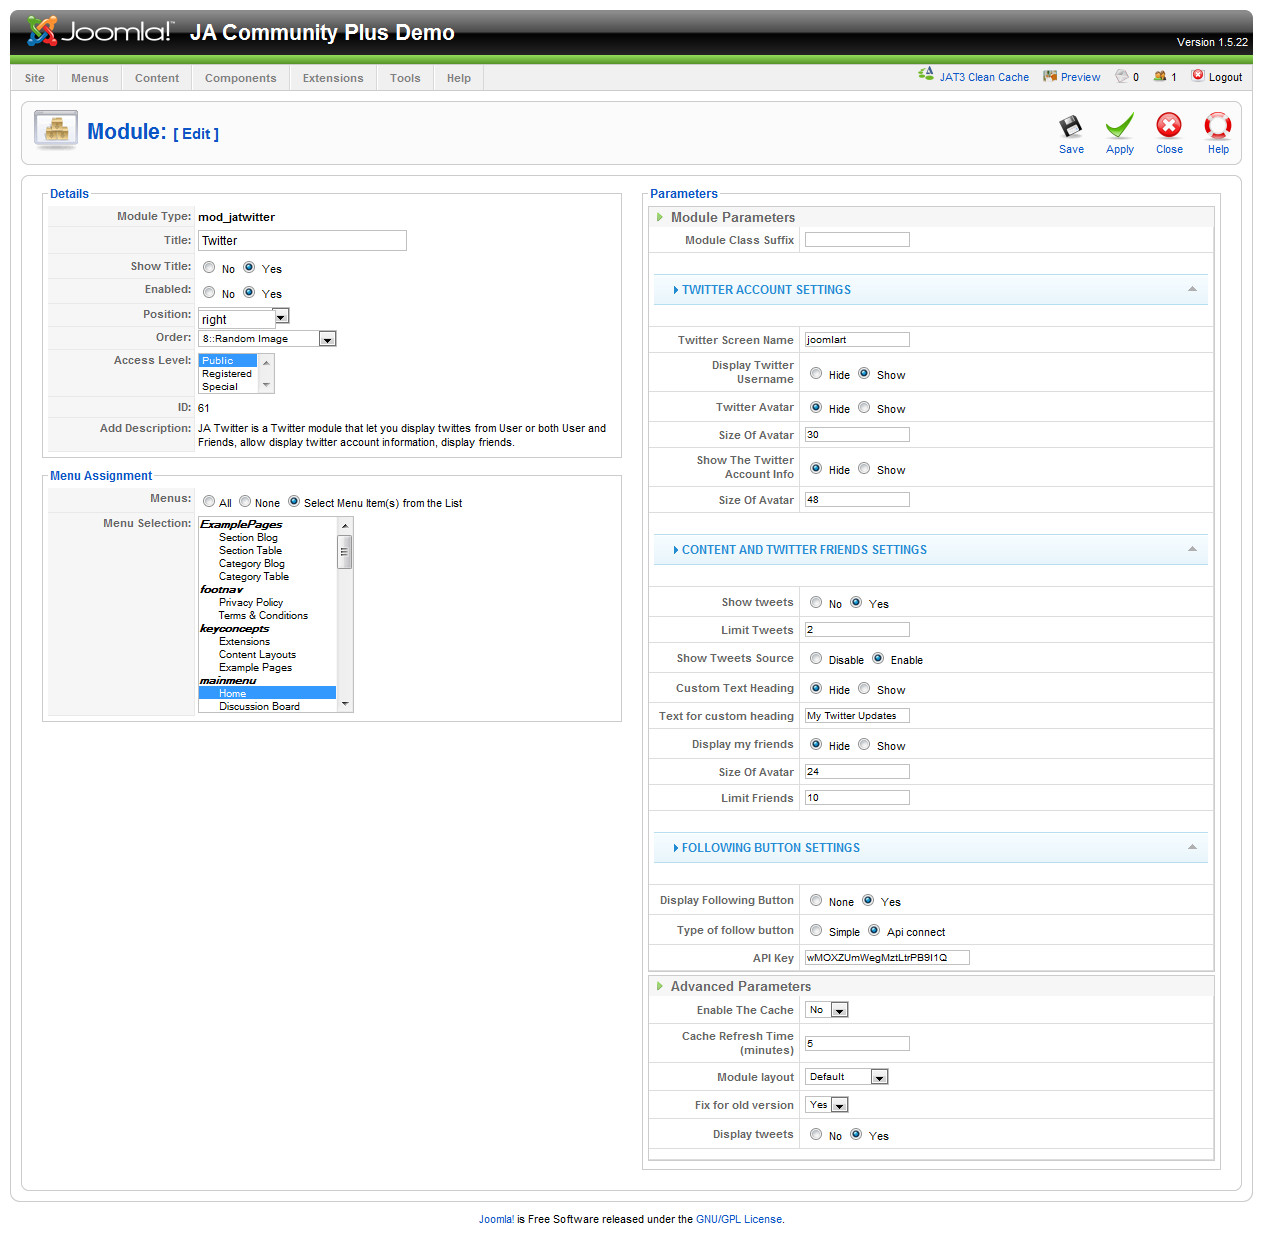The height and width of the screenshot is (1235, 1262).
Task: Open the Extensions menu
Action: tap(333, 78)
